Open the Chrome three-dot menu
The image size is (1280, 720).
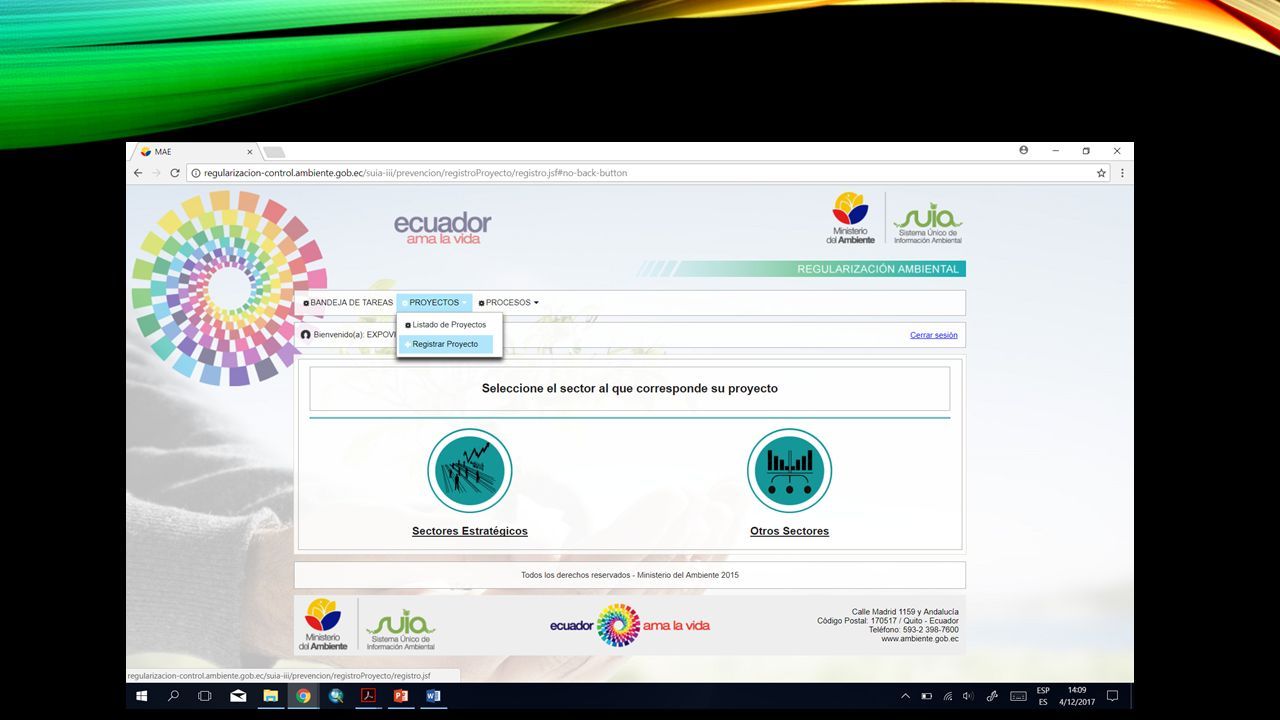1122,173
